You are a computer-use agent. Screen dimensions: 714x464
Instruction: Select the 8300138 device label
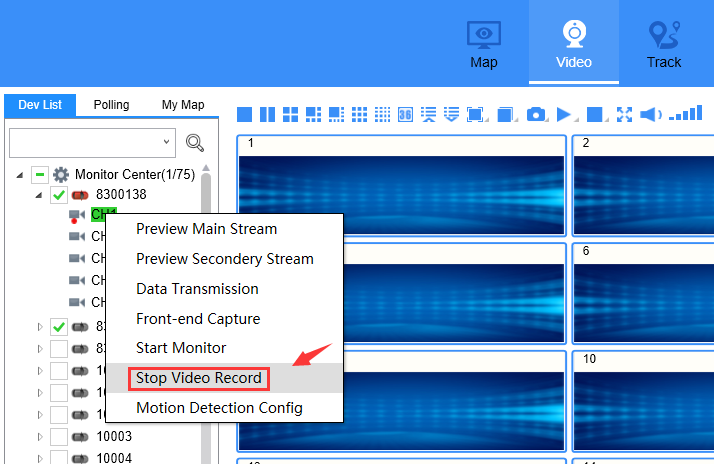pos(121,195)
